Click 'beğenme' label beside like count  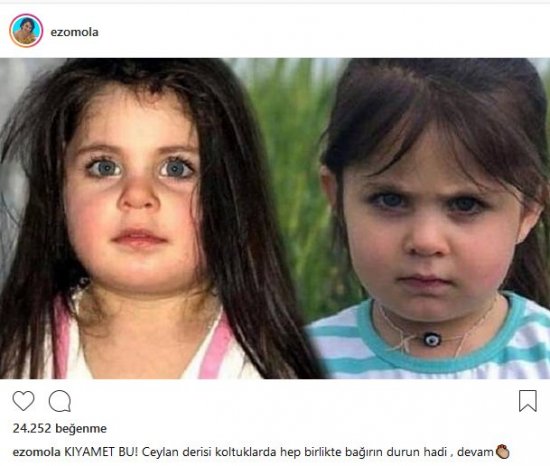[x=81, y=428]
